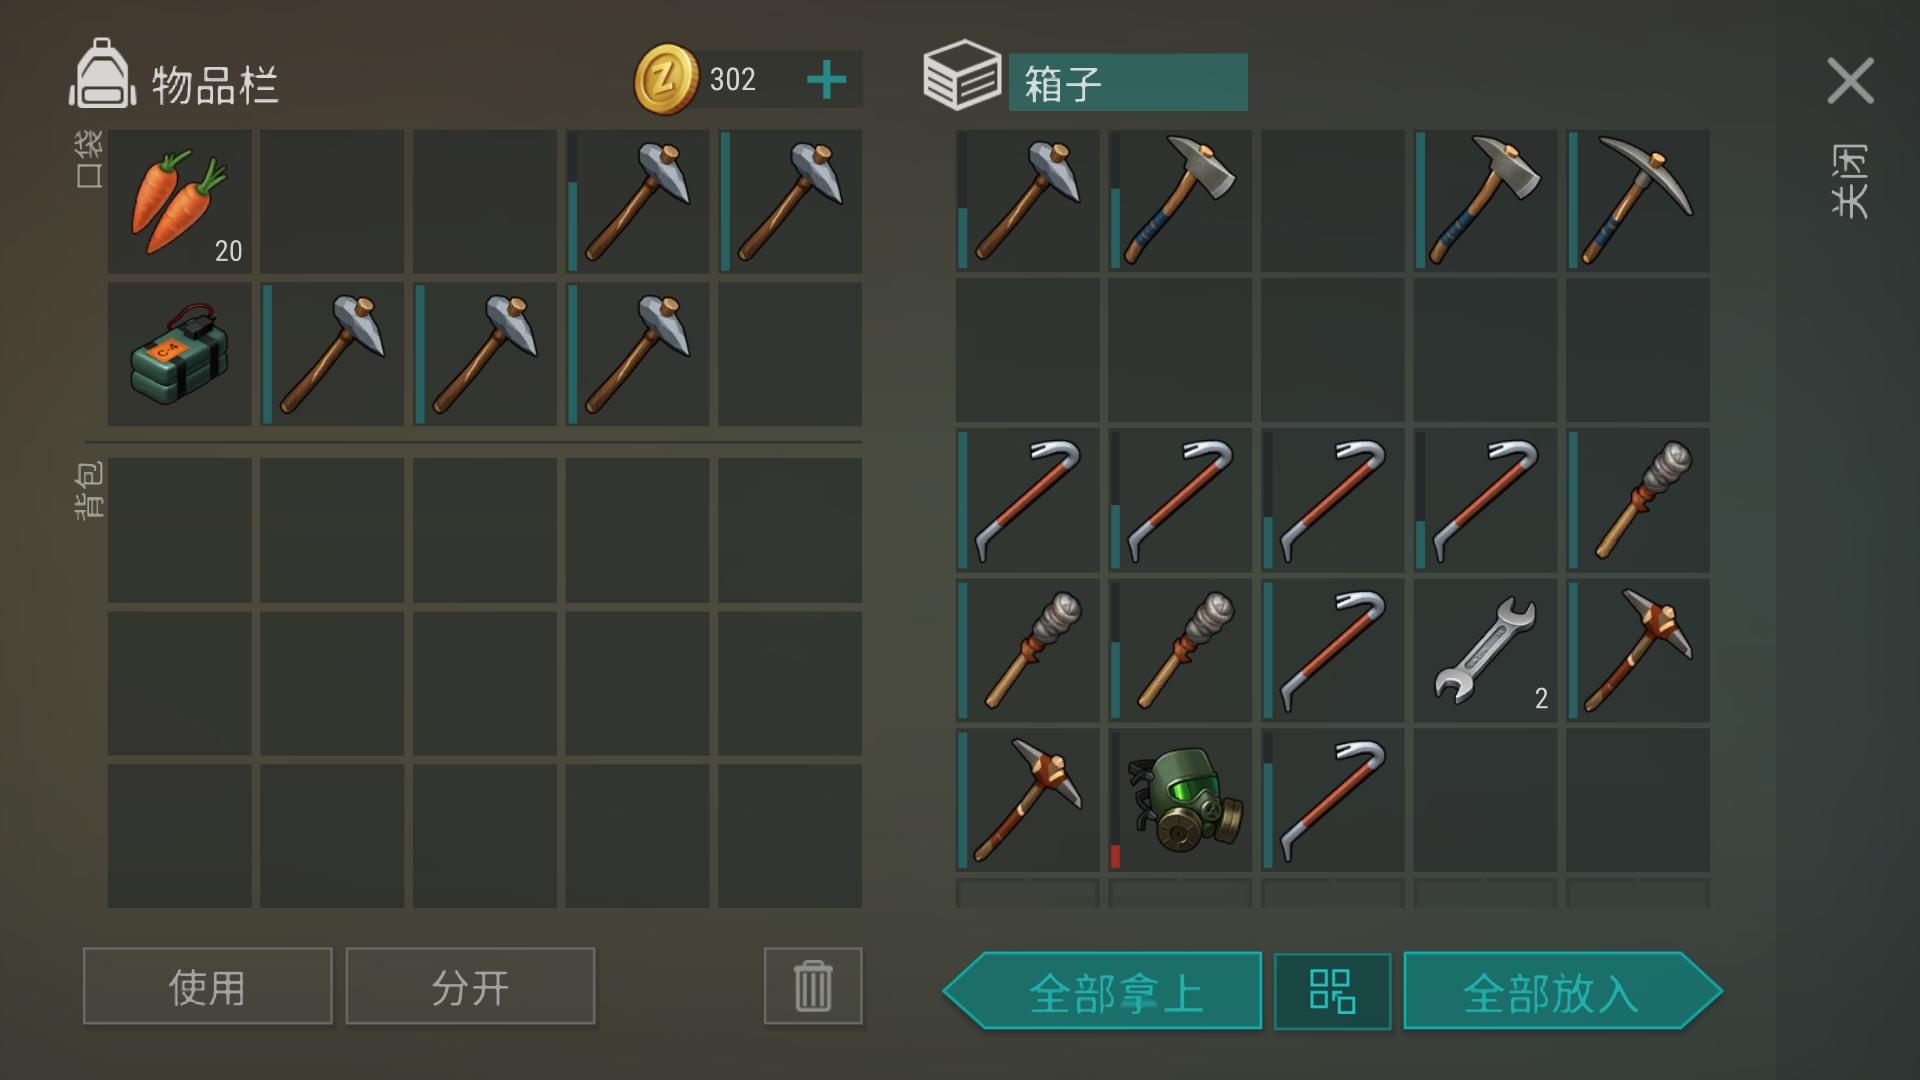
Task: Close the inventory with the X
Action: click(x=1850, y=80)
